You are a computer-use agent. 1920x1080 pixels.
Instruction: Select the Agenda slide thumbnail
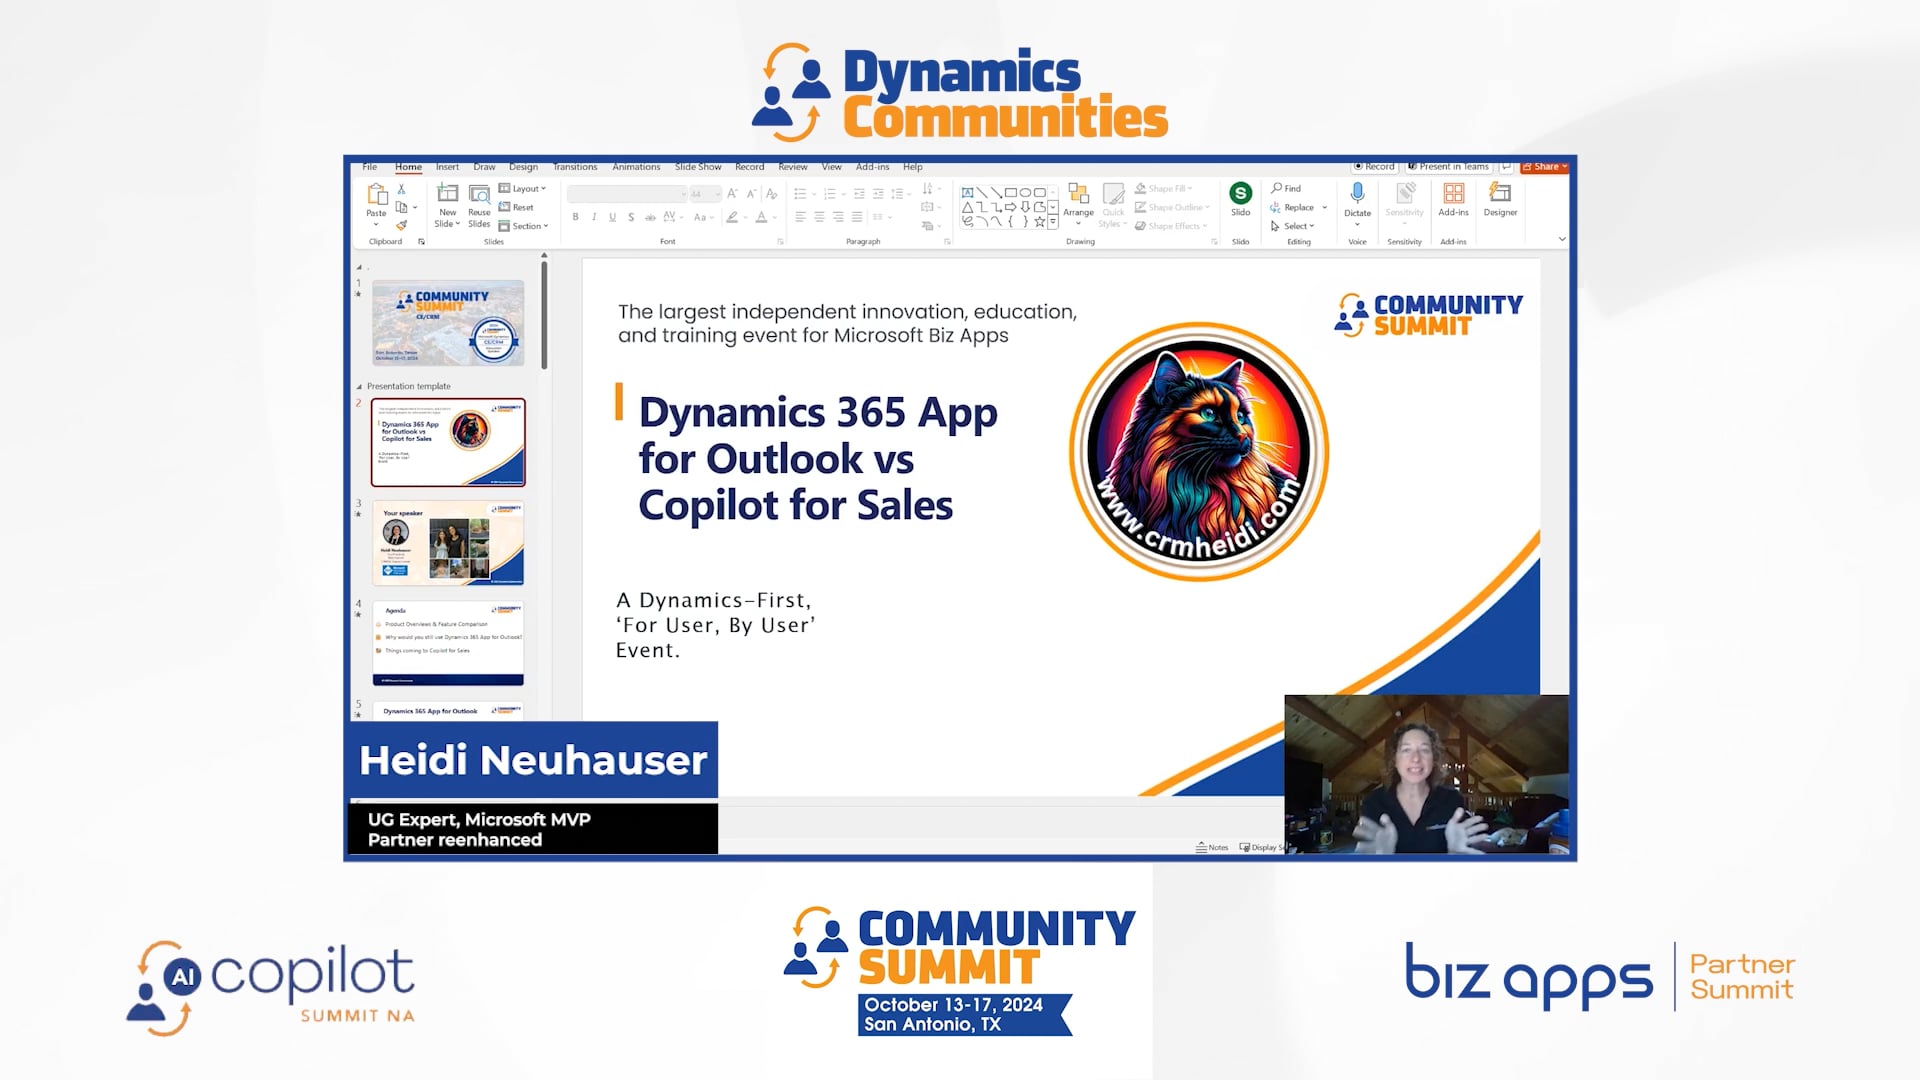[x=447, y=645]
